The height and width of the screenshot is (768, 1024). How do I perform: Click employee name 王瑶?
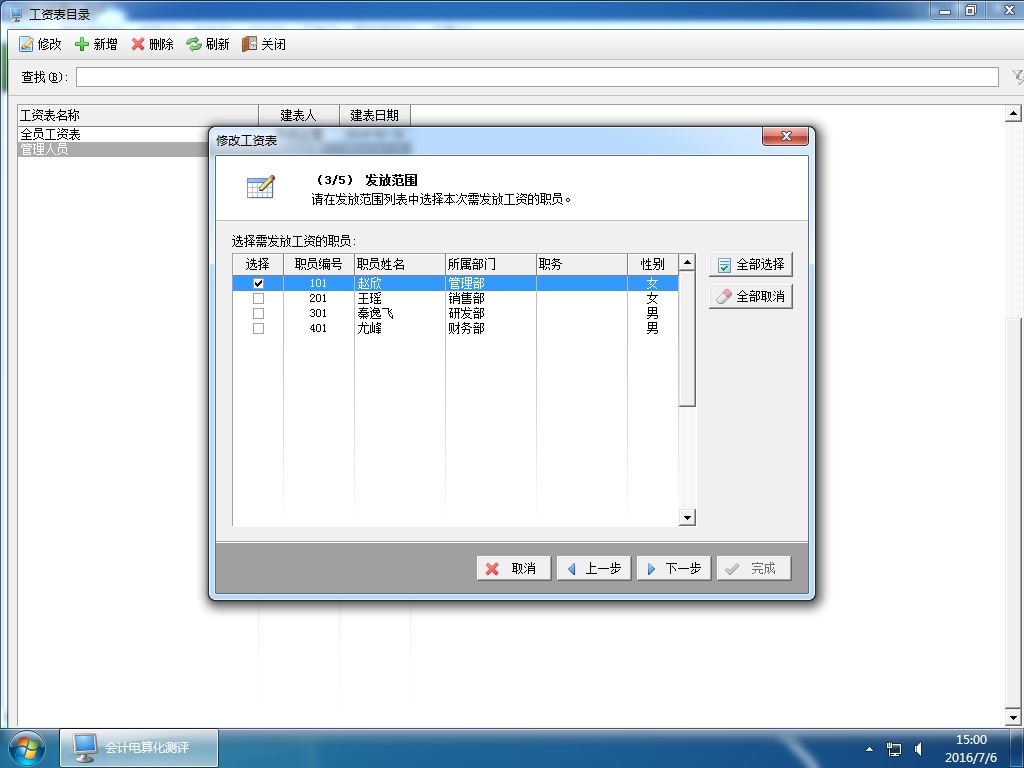[370, 298]
